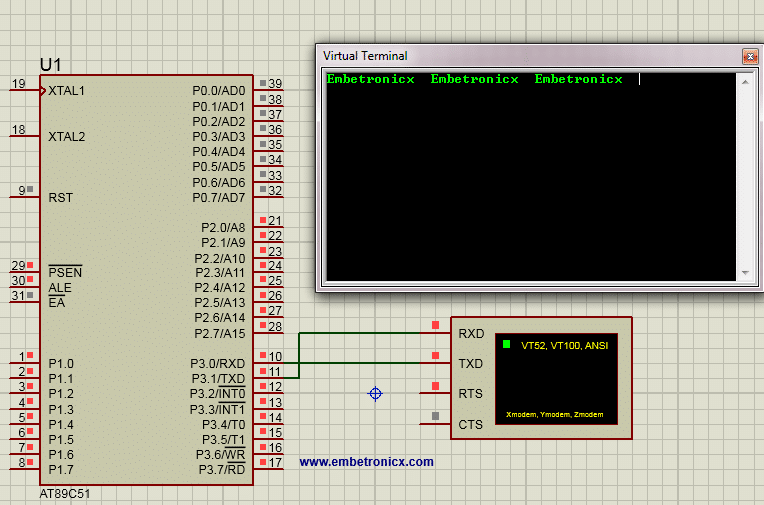Click the 'Xmodem, Ymodem, Zmodem' display text
764x505 pixels.
pyautogui.click(x=554, y=414)
